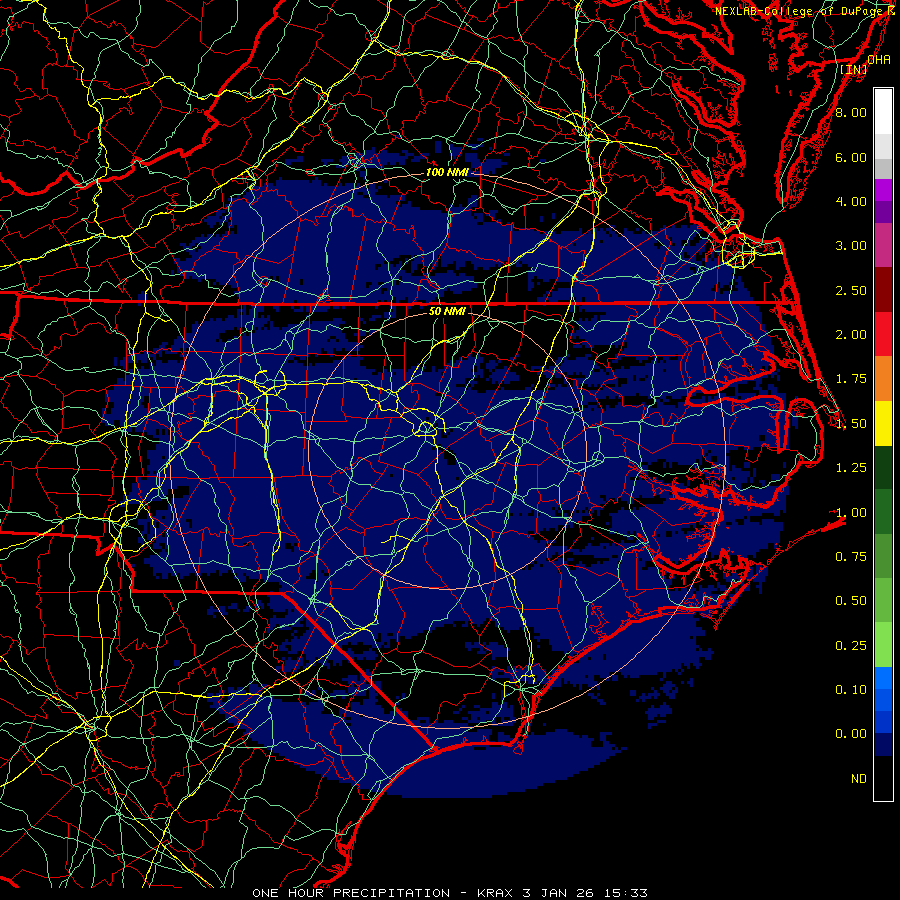Click the 2.00 legend value

click(851, 335)
